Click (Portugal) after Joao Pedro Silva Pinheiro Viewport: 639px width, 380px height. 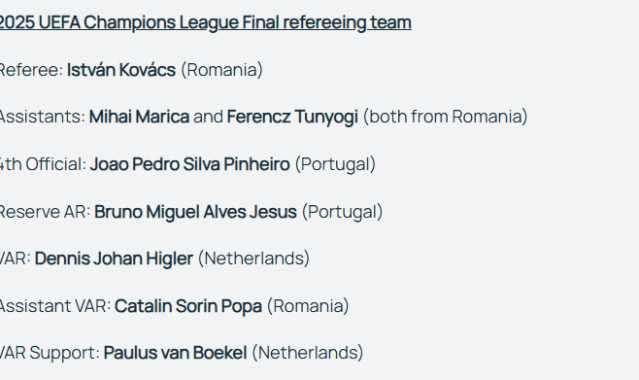pos(335,165)
